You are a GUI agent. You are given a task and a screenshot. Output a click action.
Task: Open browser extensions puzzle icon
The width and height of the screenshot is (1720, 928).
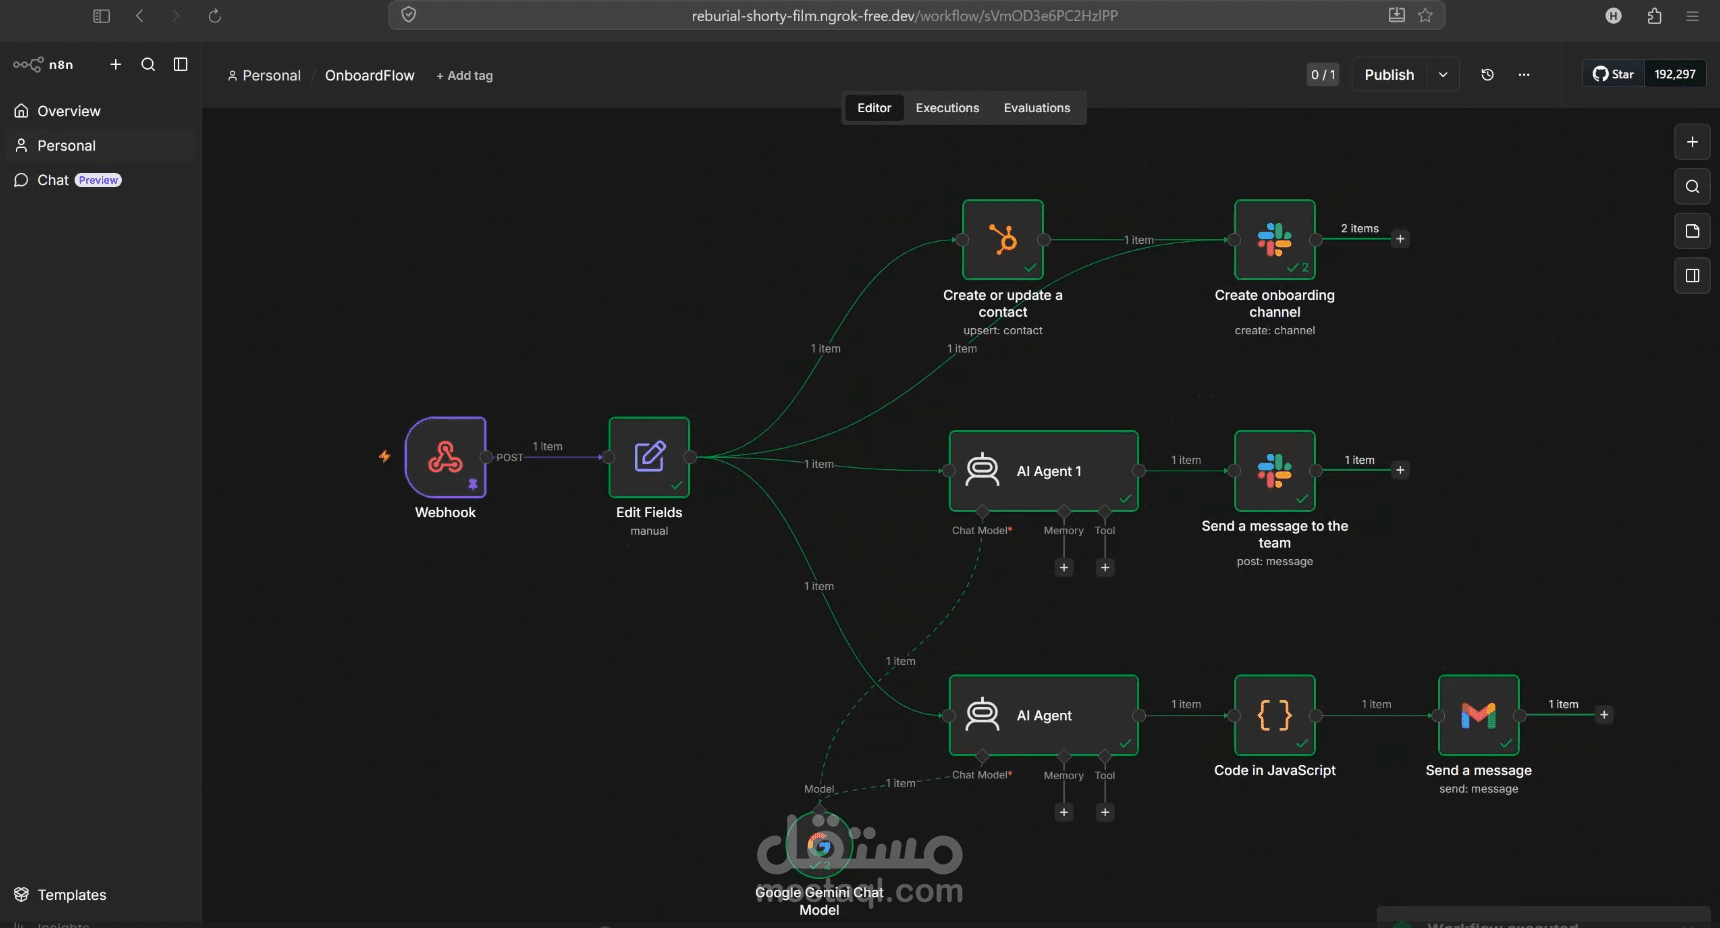[x=1654, y=15]
